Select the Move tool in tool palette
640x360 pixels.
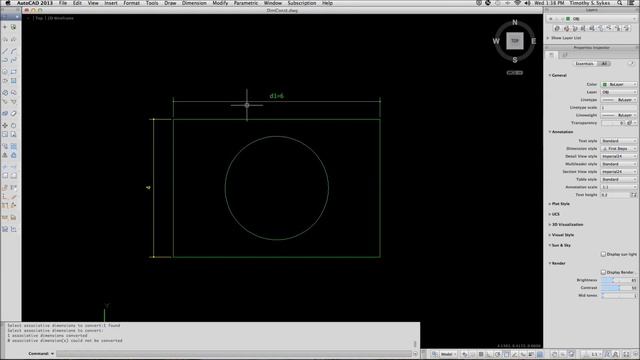5,125
